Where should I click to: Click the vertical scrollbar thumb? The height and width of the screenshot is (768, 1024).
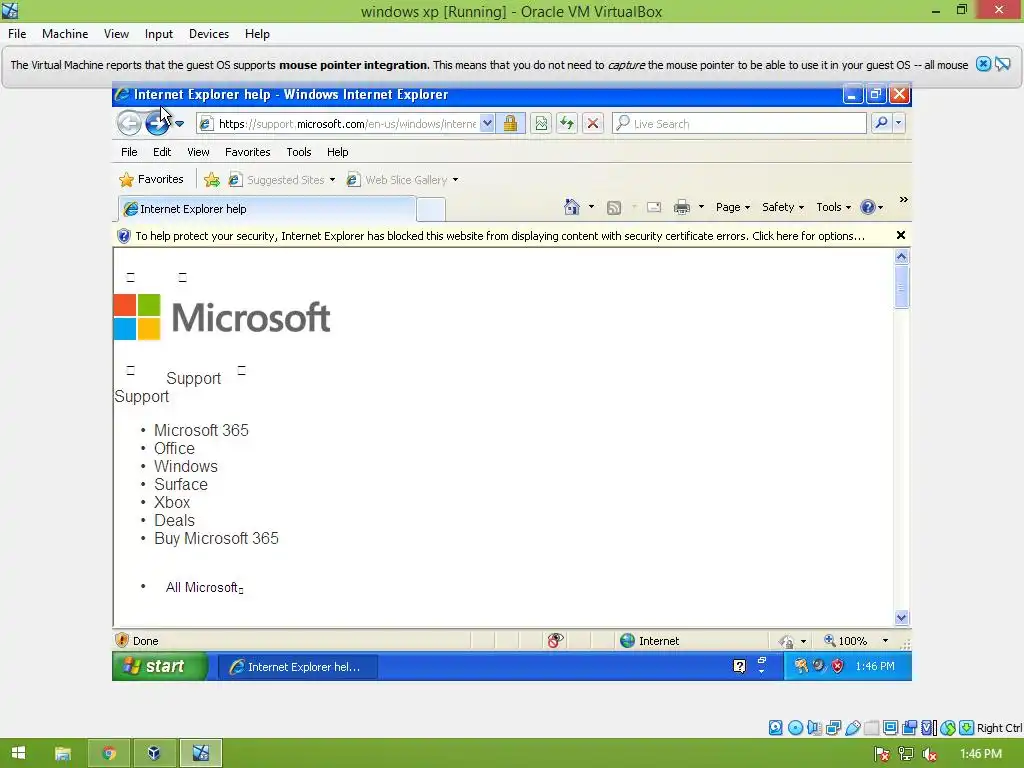(x=901, y=286)
